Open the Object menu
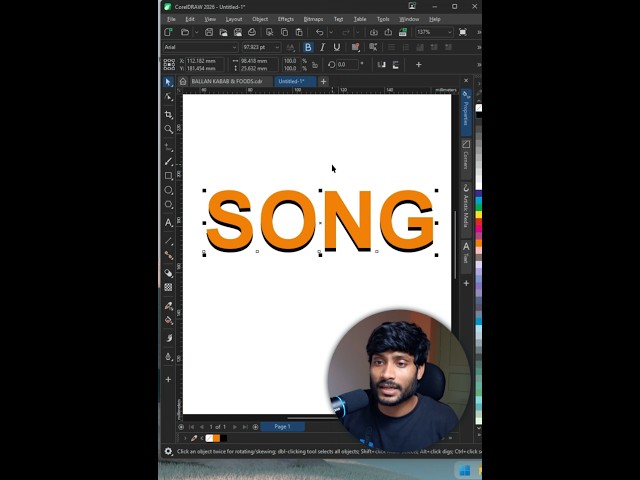Viewport: 640px width, 480px height. coord(260,19)
